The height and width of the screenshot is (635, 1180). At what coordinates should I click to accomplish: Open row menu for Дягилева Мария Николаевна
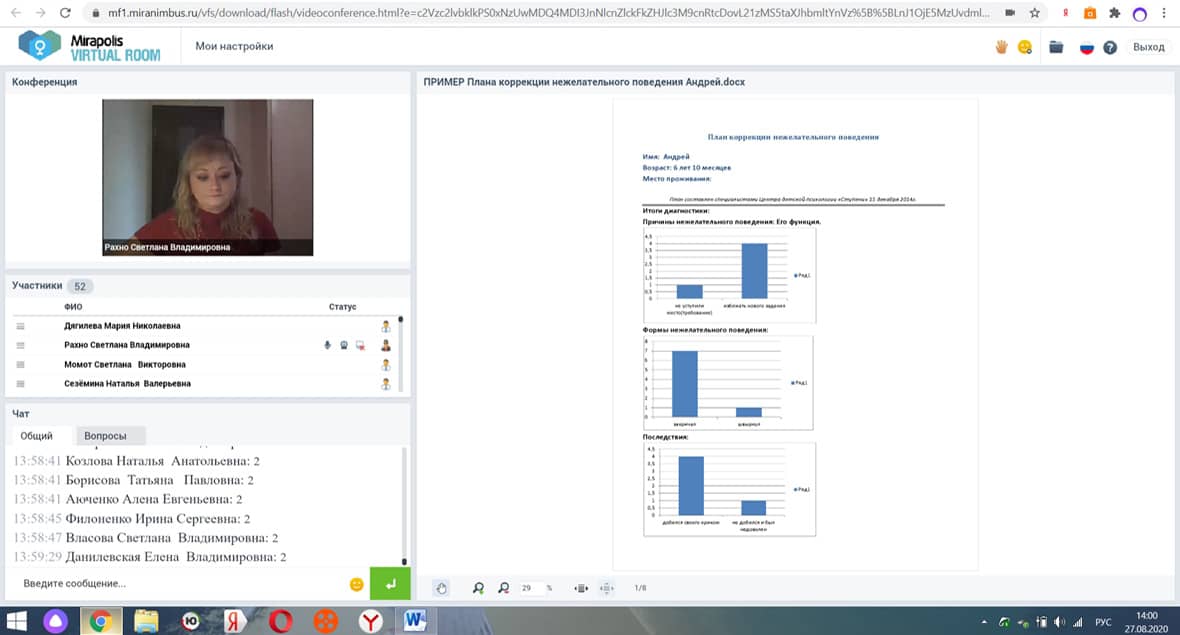point(20,326)
